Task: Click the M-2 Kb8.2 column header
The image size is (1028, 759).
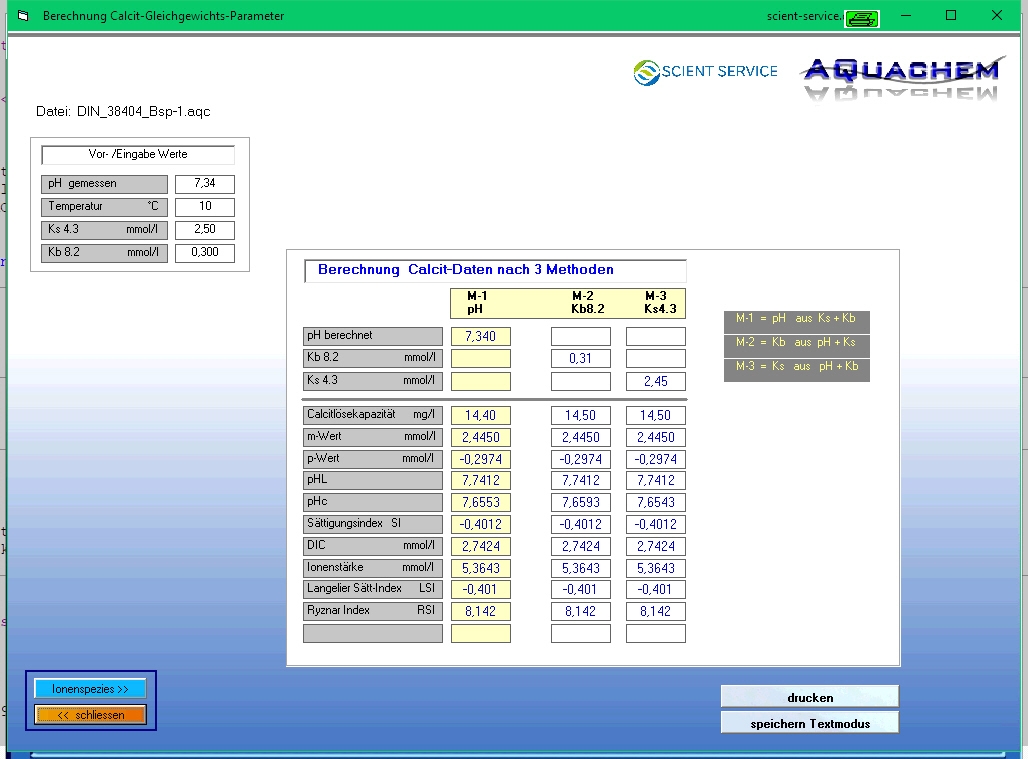Action: [587, 302]
